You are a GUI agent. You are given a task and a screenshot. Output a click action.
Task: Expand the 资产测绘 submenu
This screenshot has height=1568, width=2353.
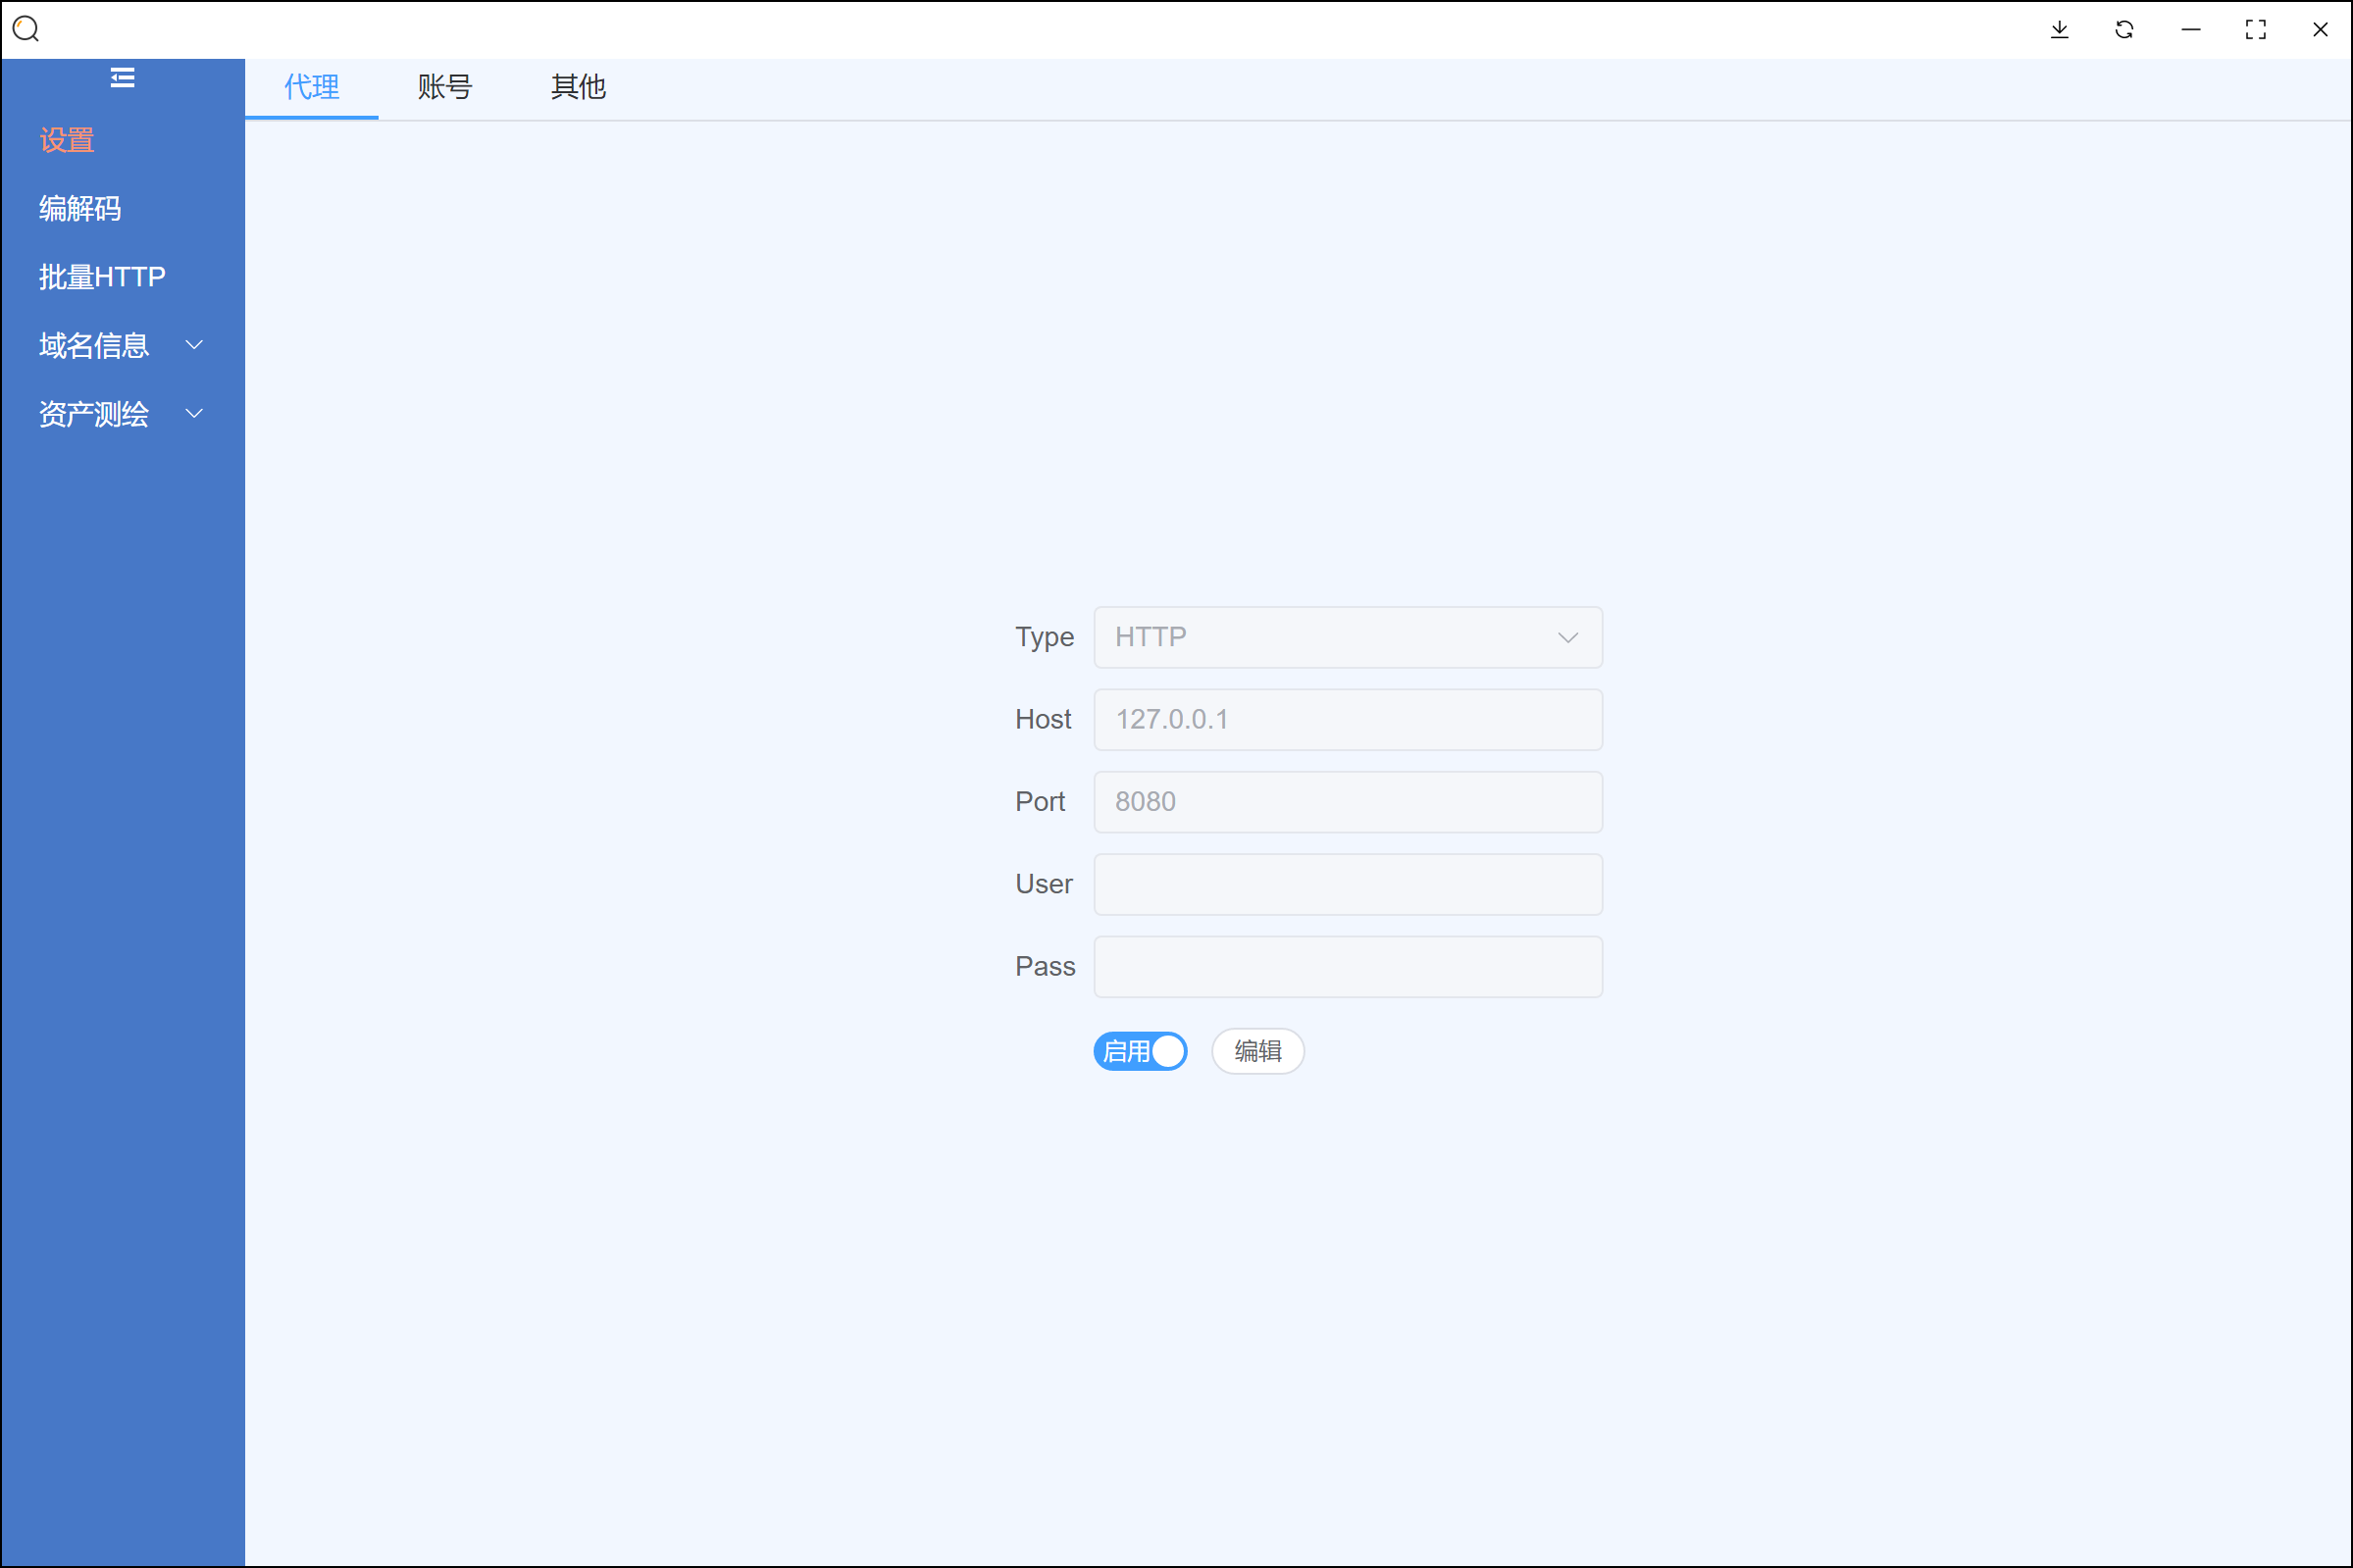coord(121,414)
